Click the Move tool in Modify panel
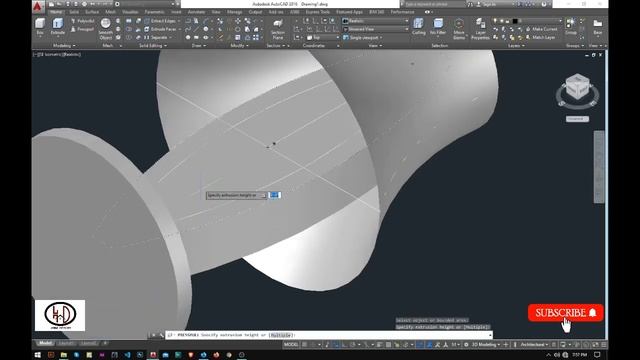This screenshot has width=640, height=360. (238, 21)
